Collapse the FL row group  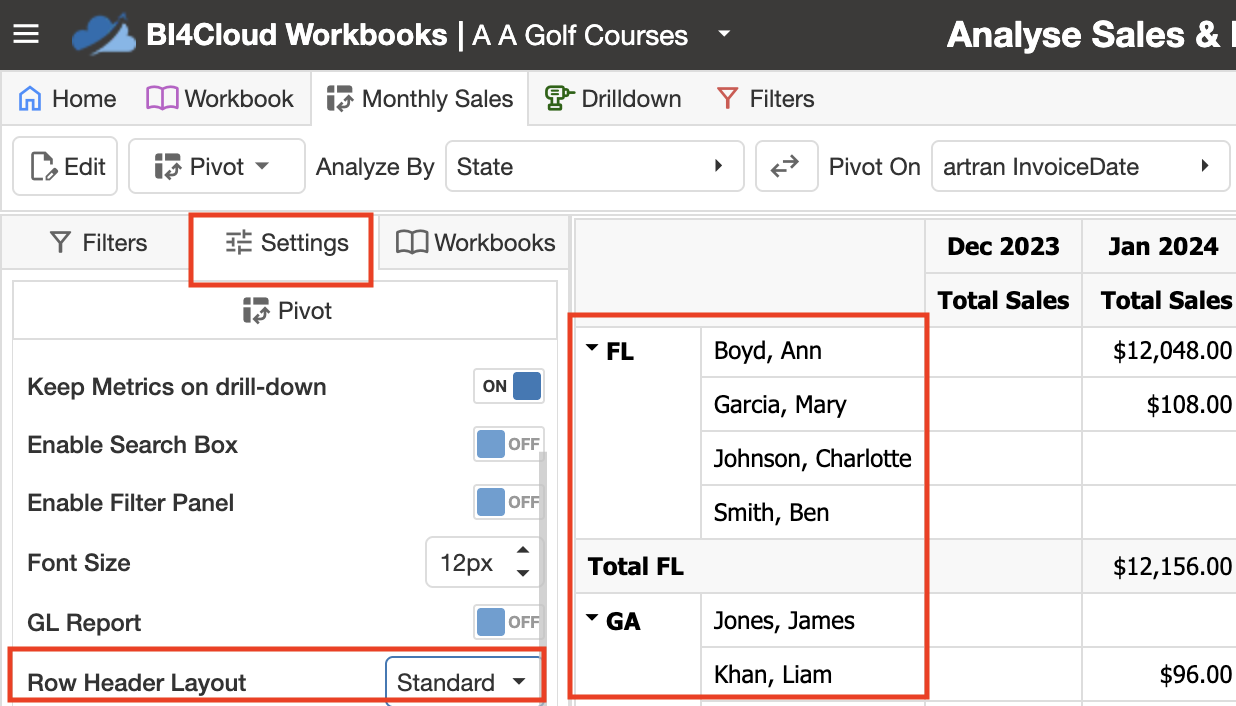coord(592,349)
